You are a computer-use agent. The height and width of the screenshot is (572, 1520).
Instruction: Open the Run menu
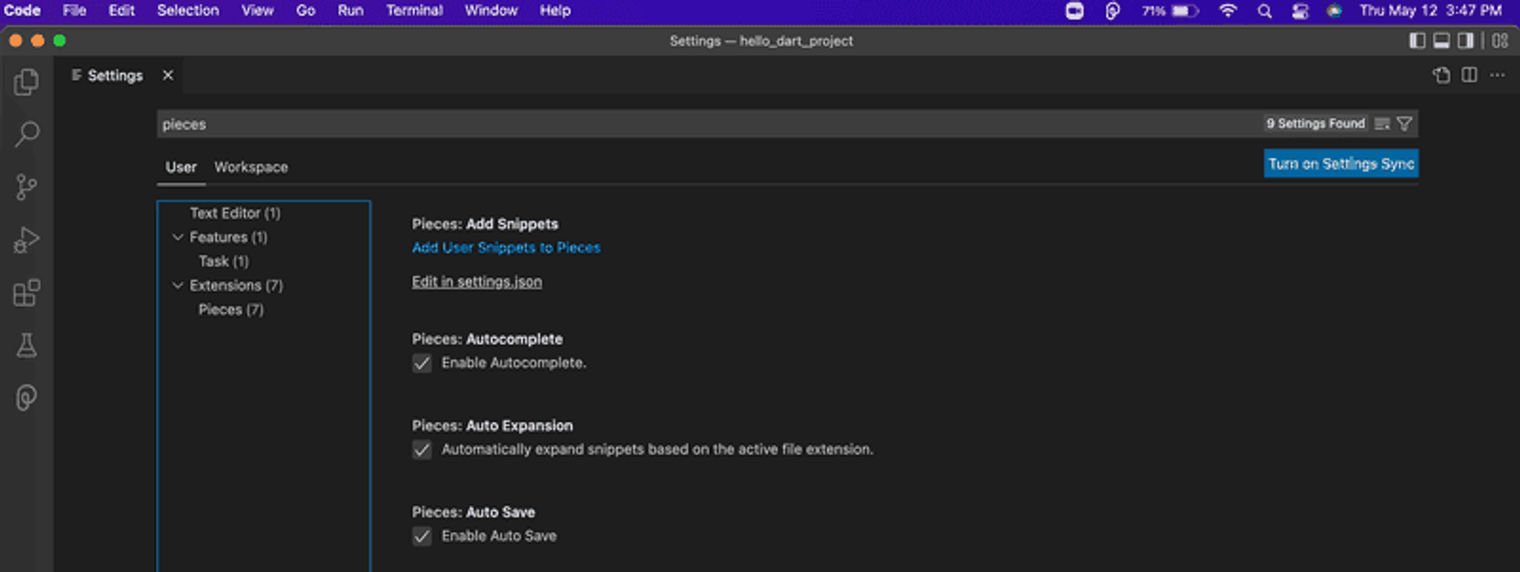(x=351, y=11)
